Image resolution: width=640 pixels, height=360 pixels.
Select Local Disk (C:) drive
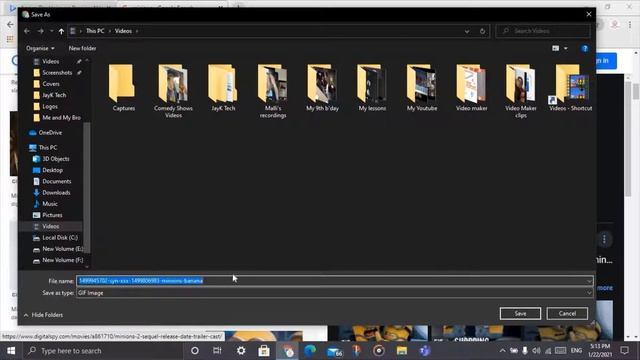coord(60,238)
